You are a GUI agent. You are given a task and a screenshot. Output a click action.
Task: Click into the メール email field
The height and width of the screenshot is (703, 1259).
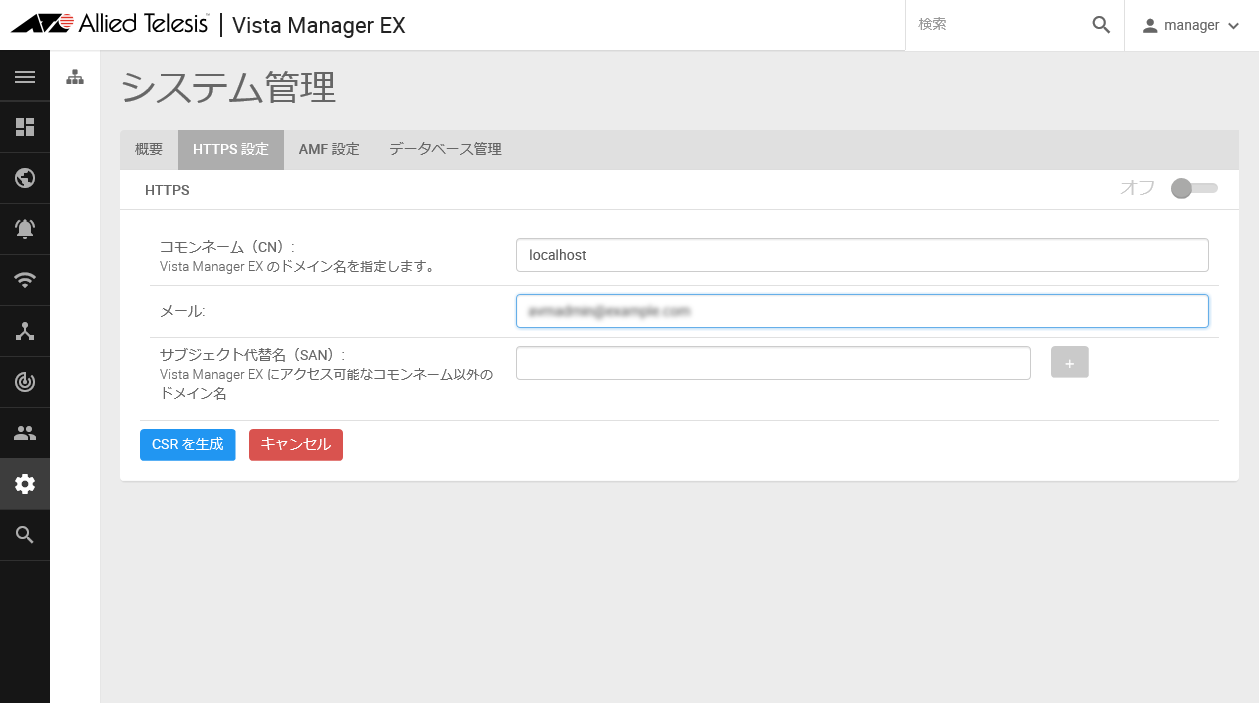862,311
